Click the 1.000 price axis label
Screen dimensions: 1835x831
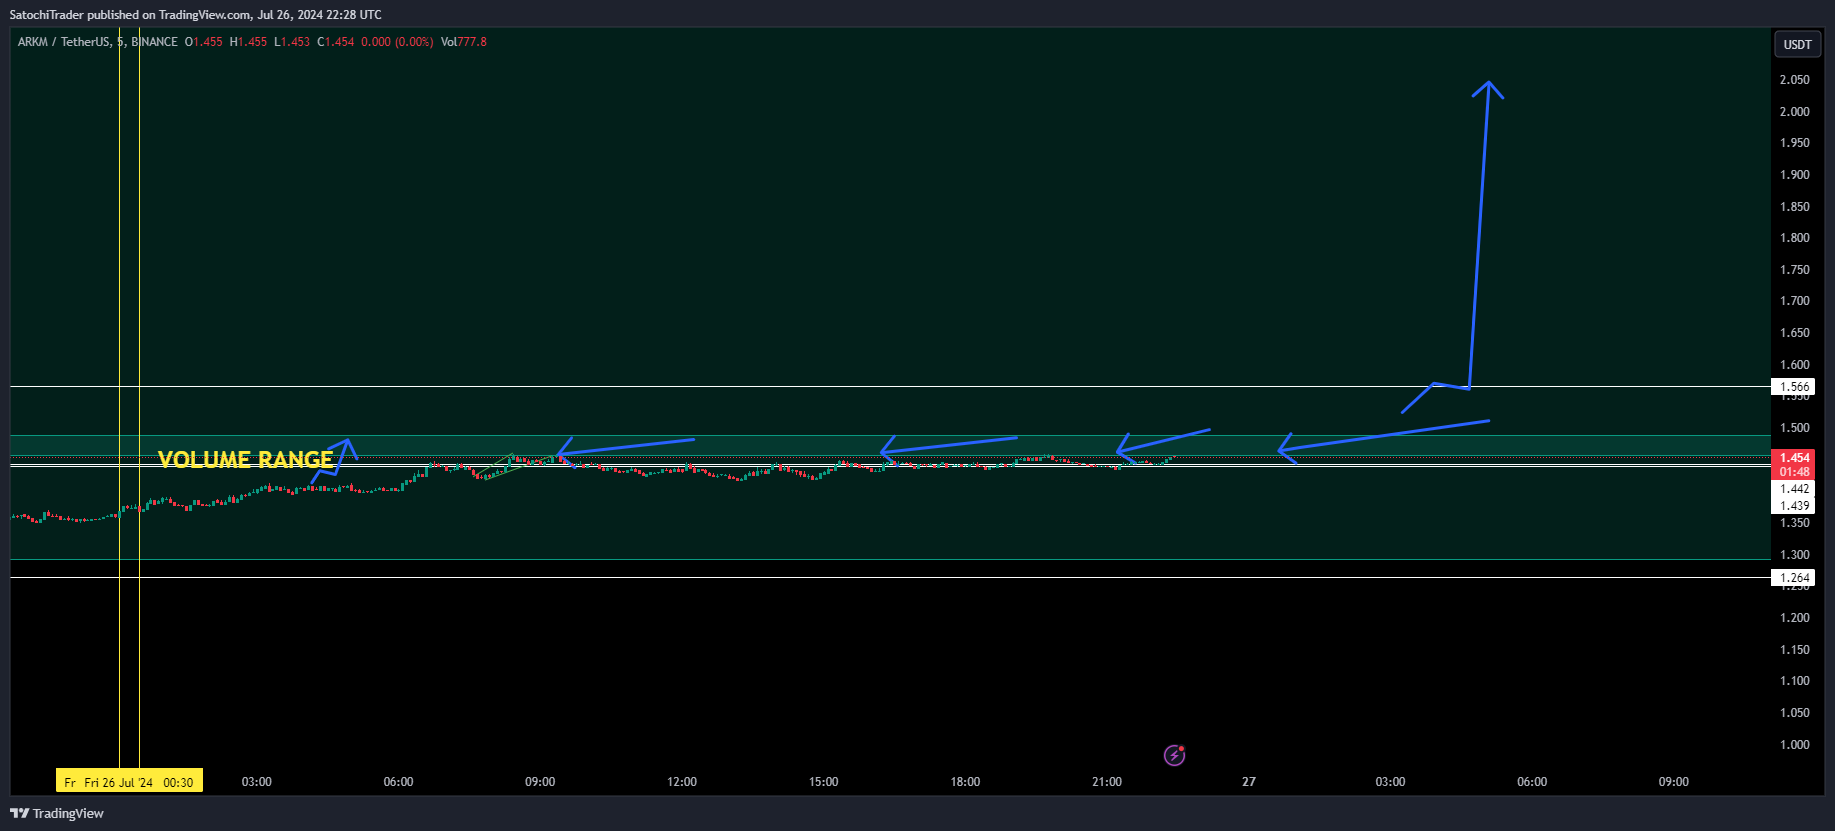[1794, 745]
